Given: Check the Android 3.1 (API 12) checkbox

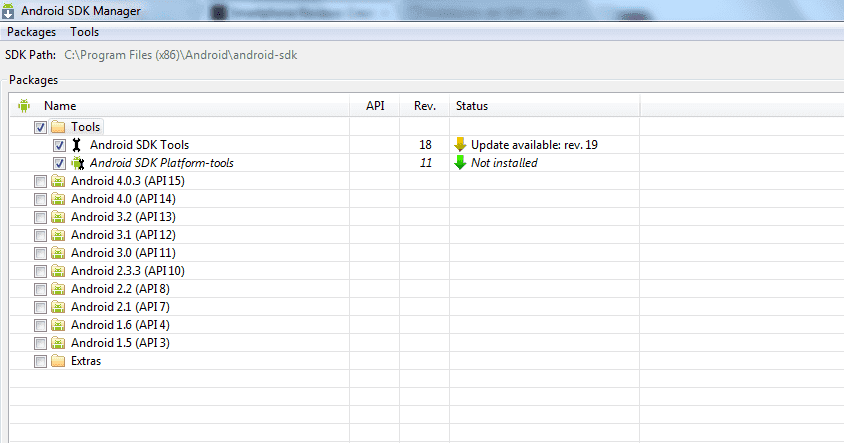Looking at the screenshot, I should [40, 235].
